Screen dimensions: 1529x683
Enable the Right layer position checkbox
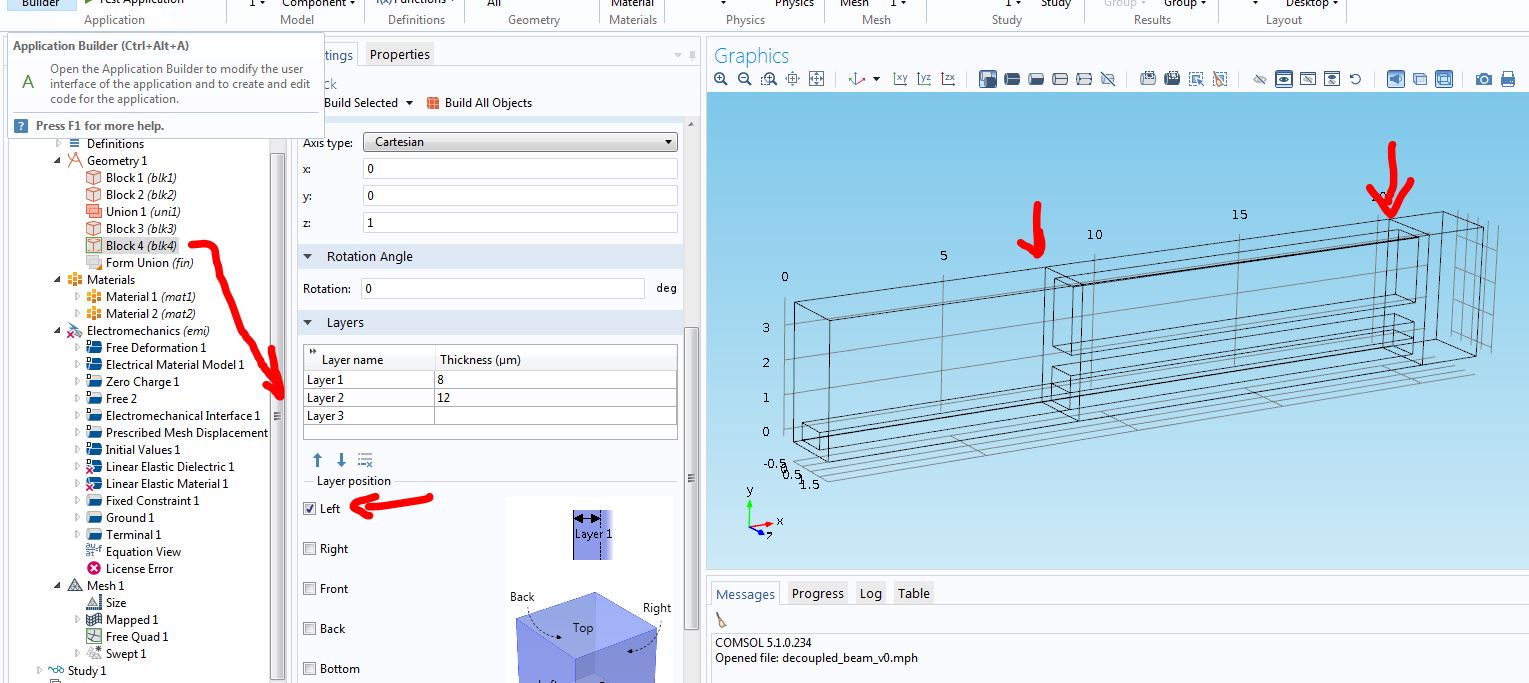310,549
